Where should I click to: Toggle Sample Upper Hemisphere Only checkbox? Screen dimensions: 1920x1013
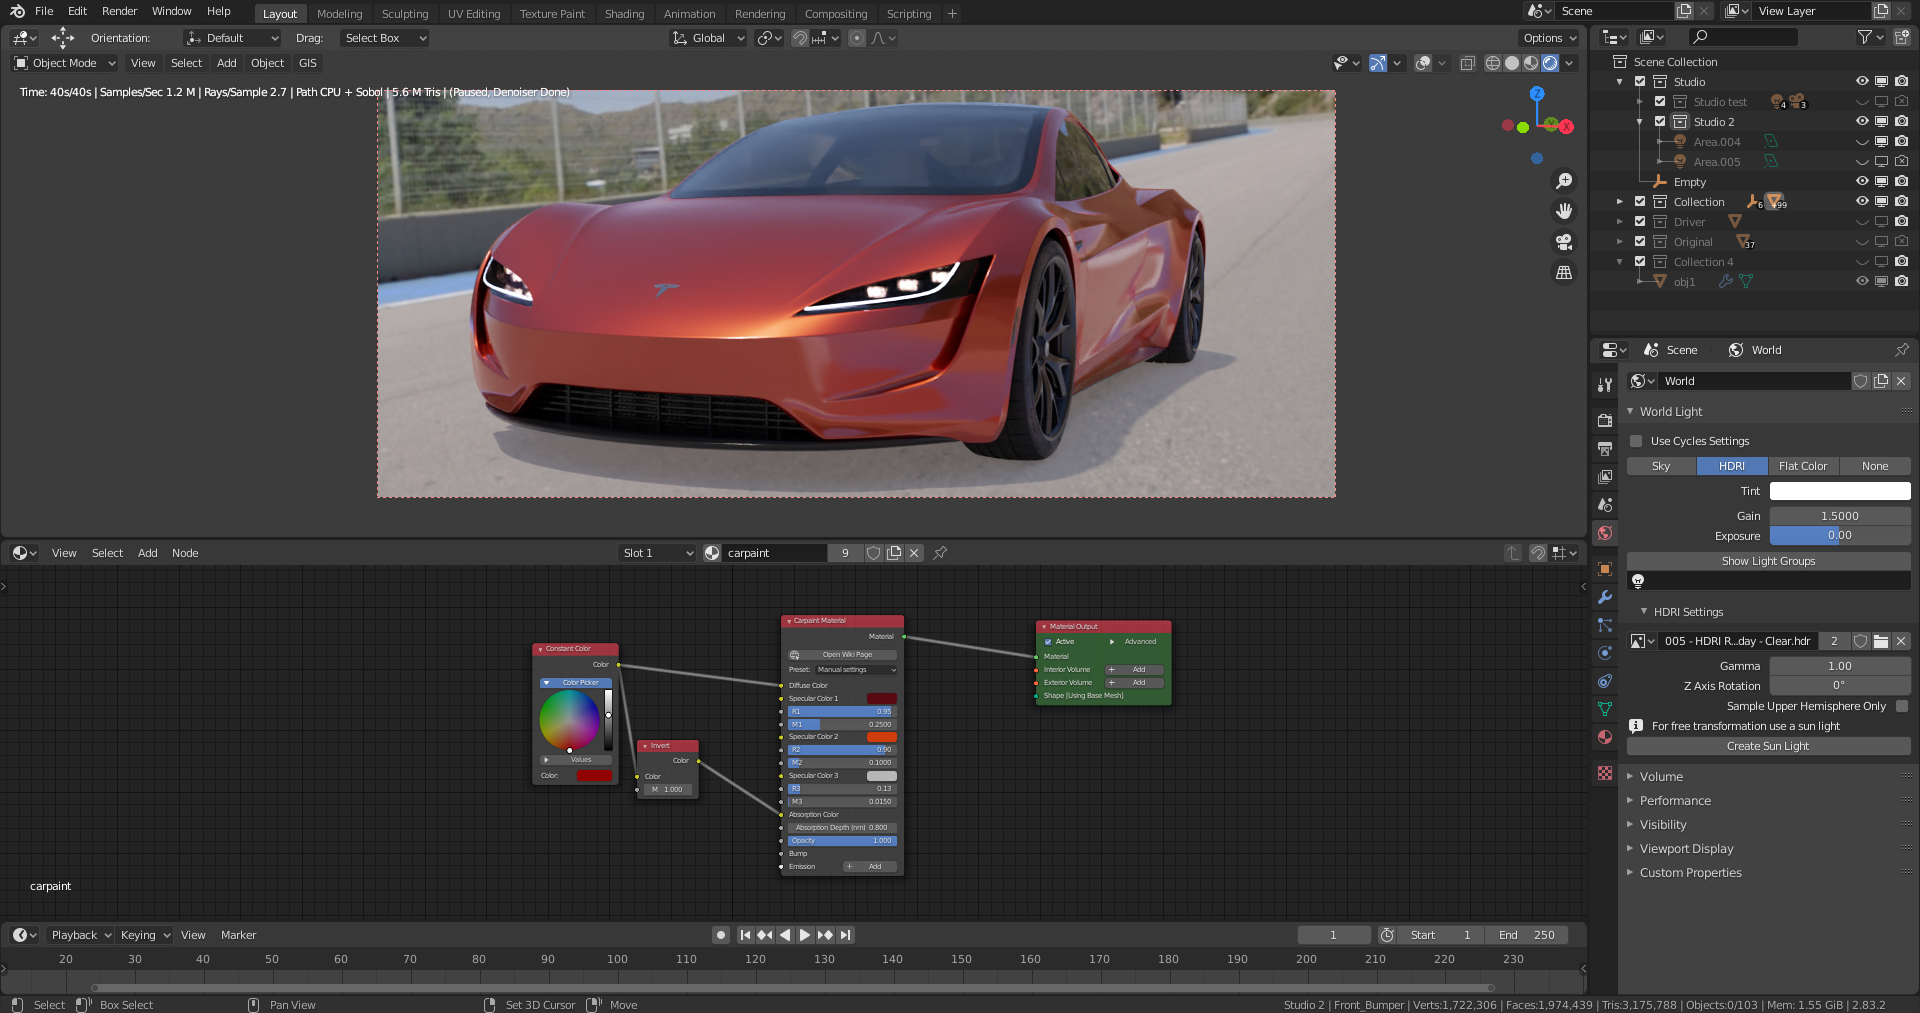(1902, 706)
